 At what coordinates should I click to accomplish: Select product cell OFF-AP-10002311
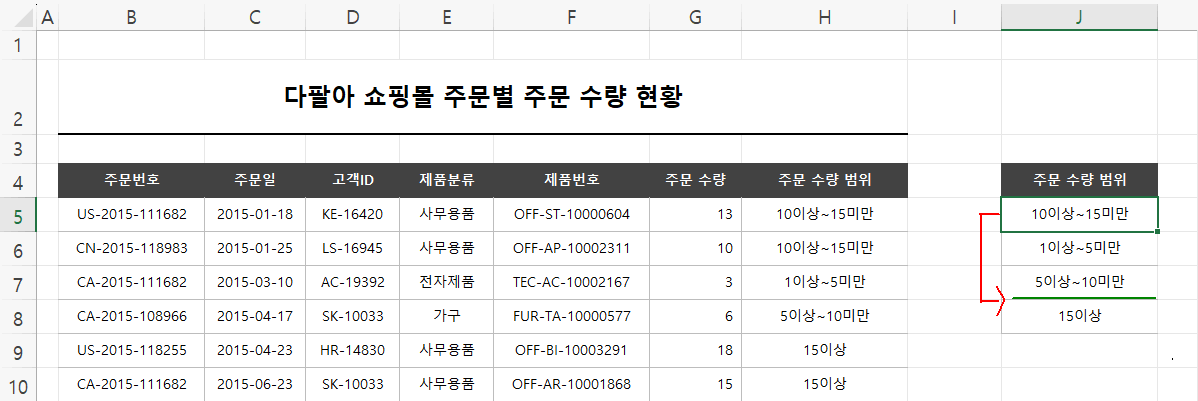pyautogui.click(x=571, y=248)
